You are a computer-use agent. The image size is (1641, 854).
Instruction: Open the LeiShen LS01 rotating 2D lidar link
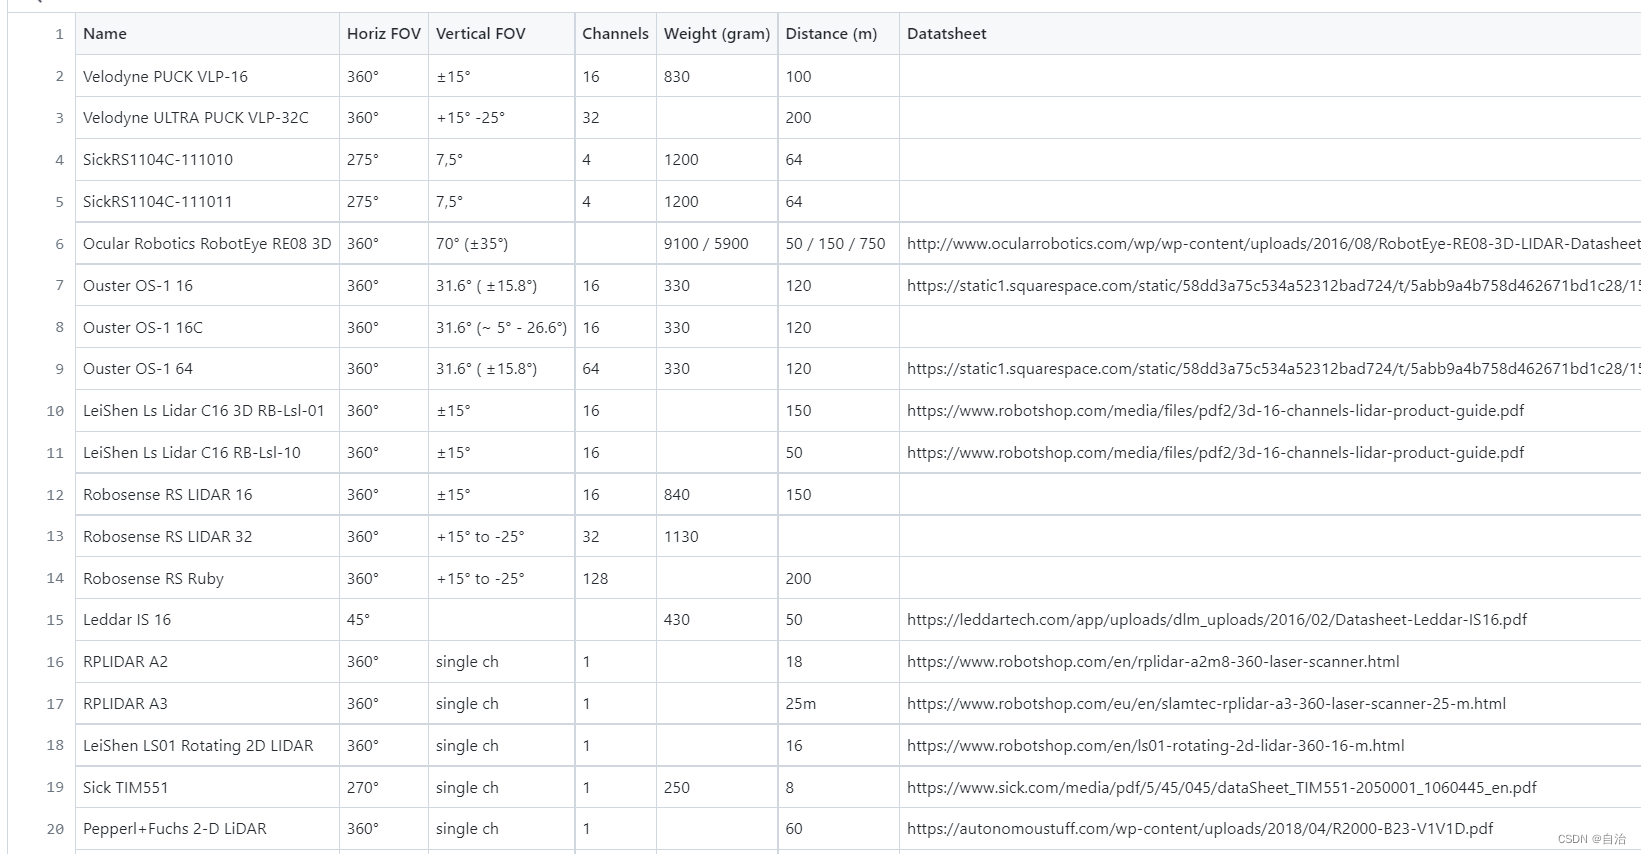click(1155, 746)
